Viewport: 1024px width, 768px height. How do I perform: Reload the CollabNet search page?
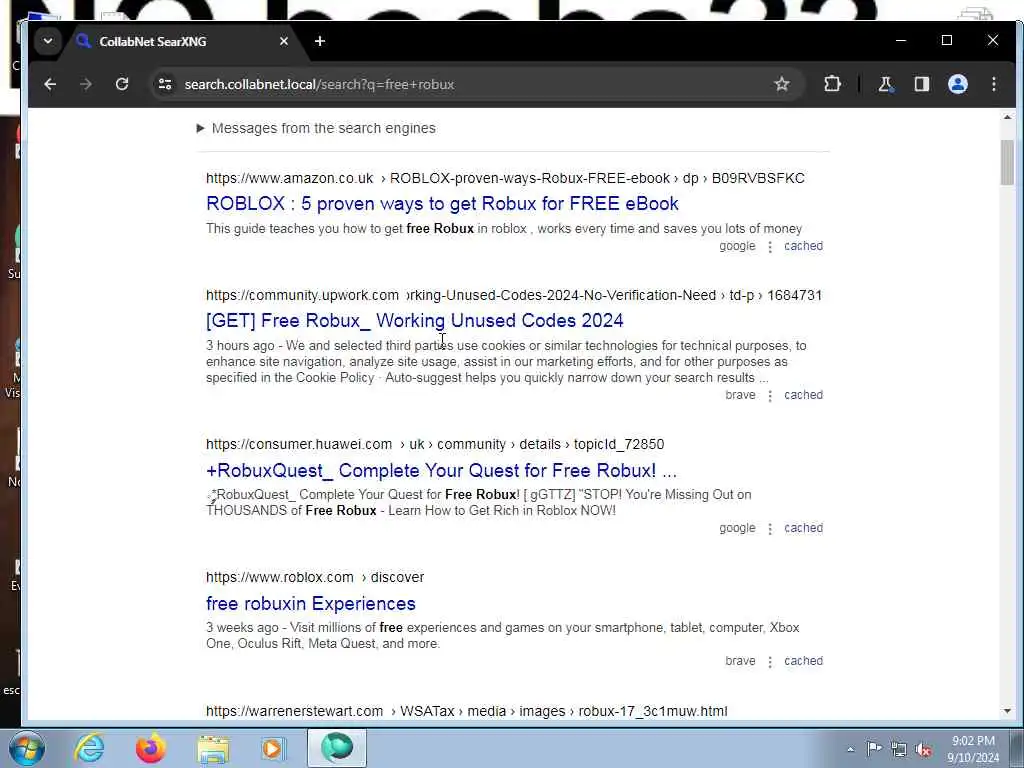[x=121, y=84]
